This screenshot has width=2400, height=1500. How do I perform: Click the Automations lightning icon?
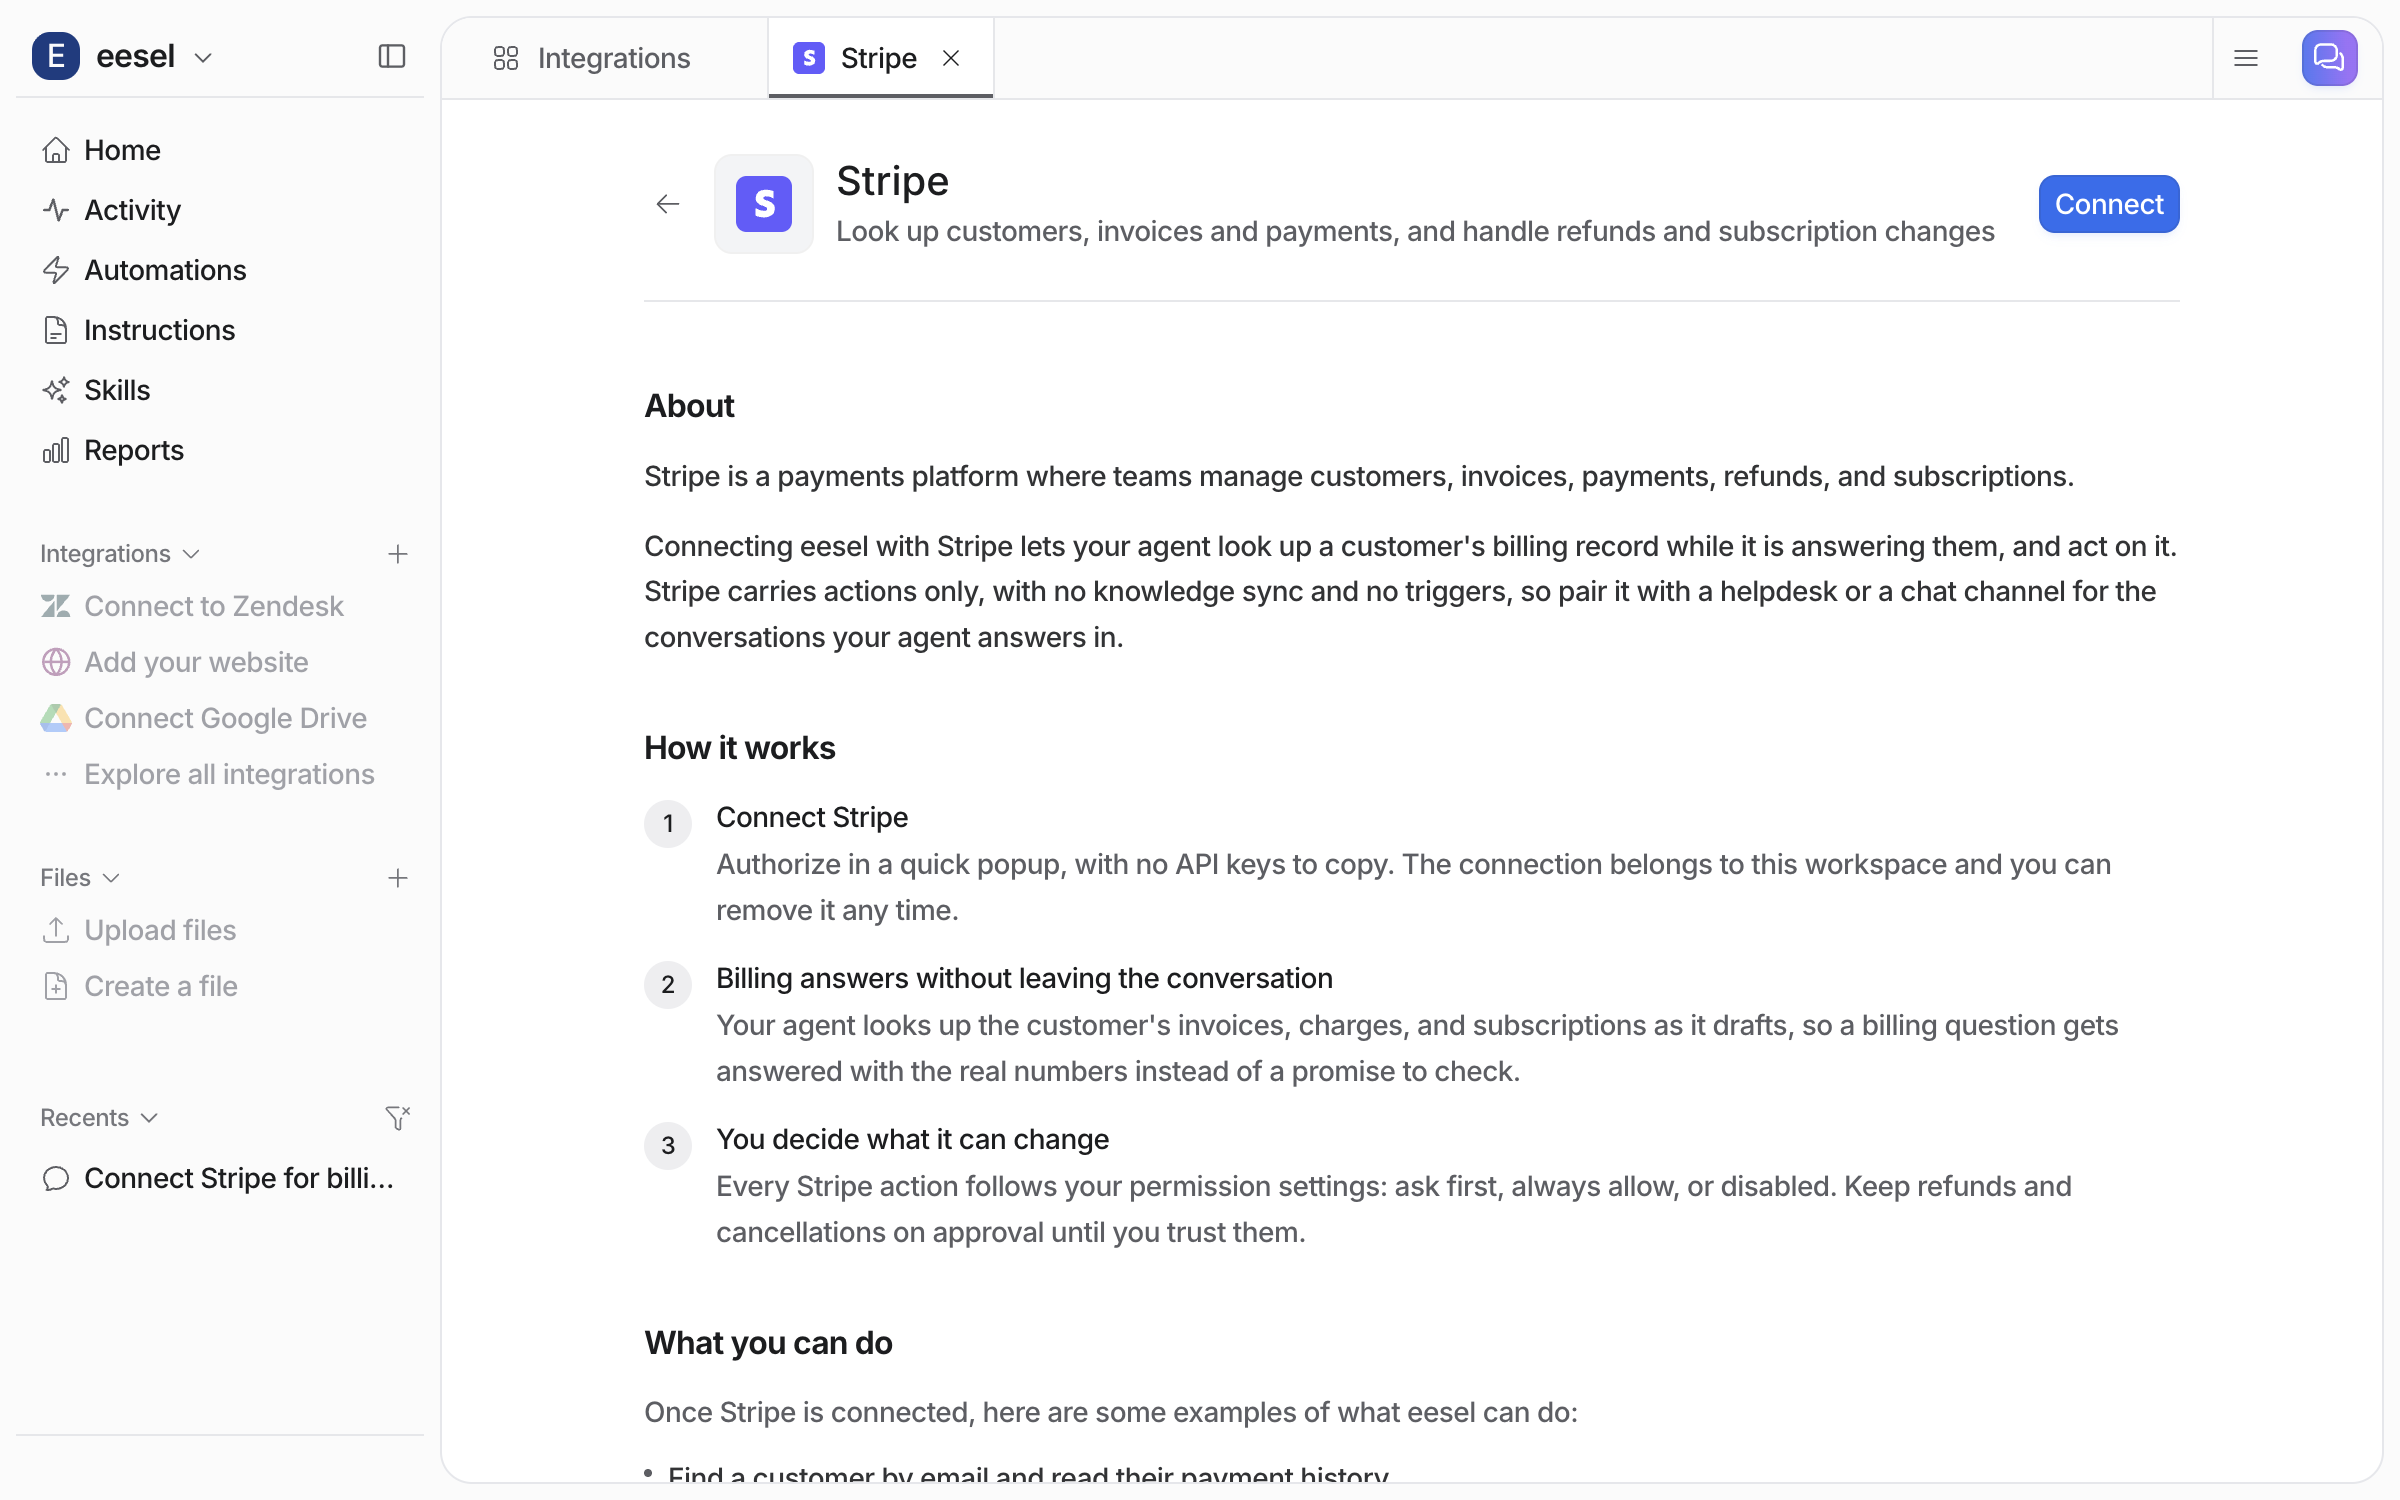coord(56,270)
